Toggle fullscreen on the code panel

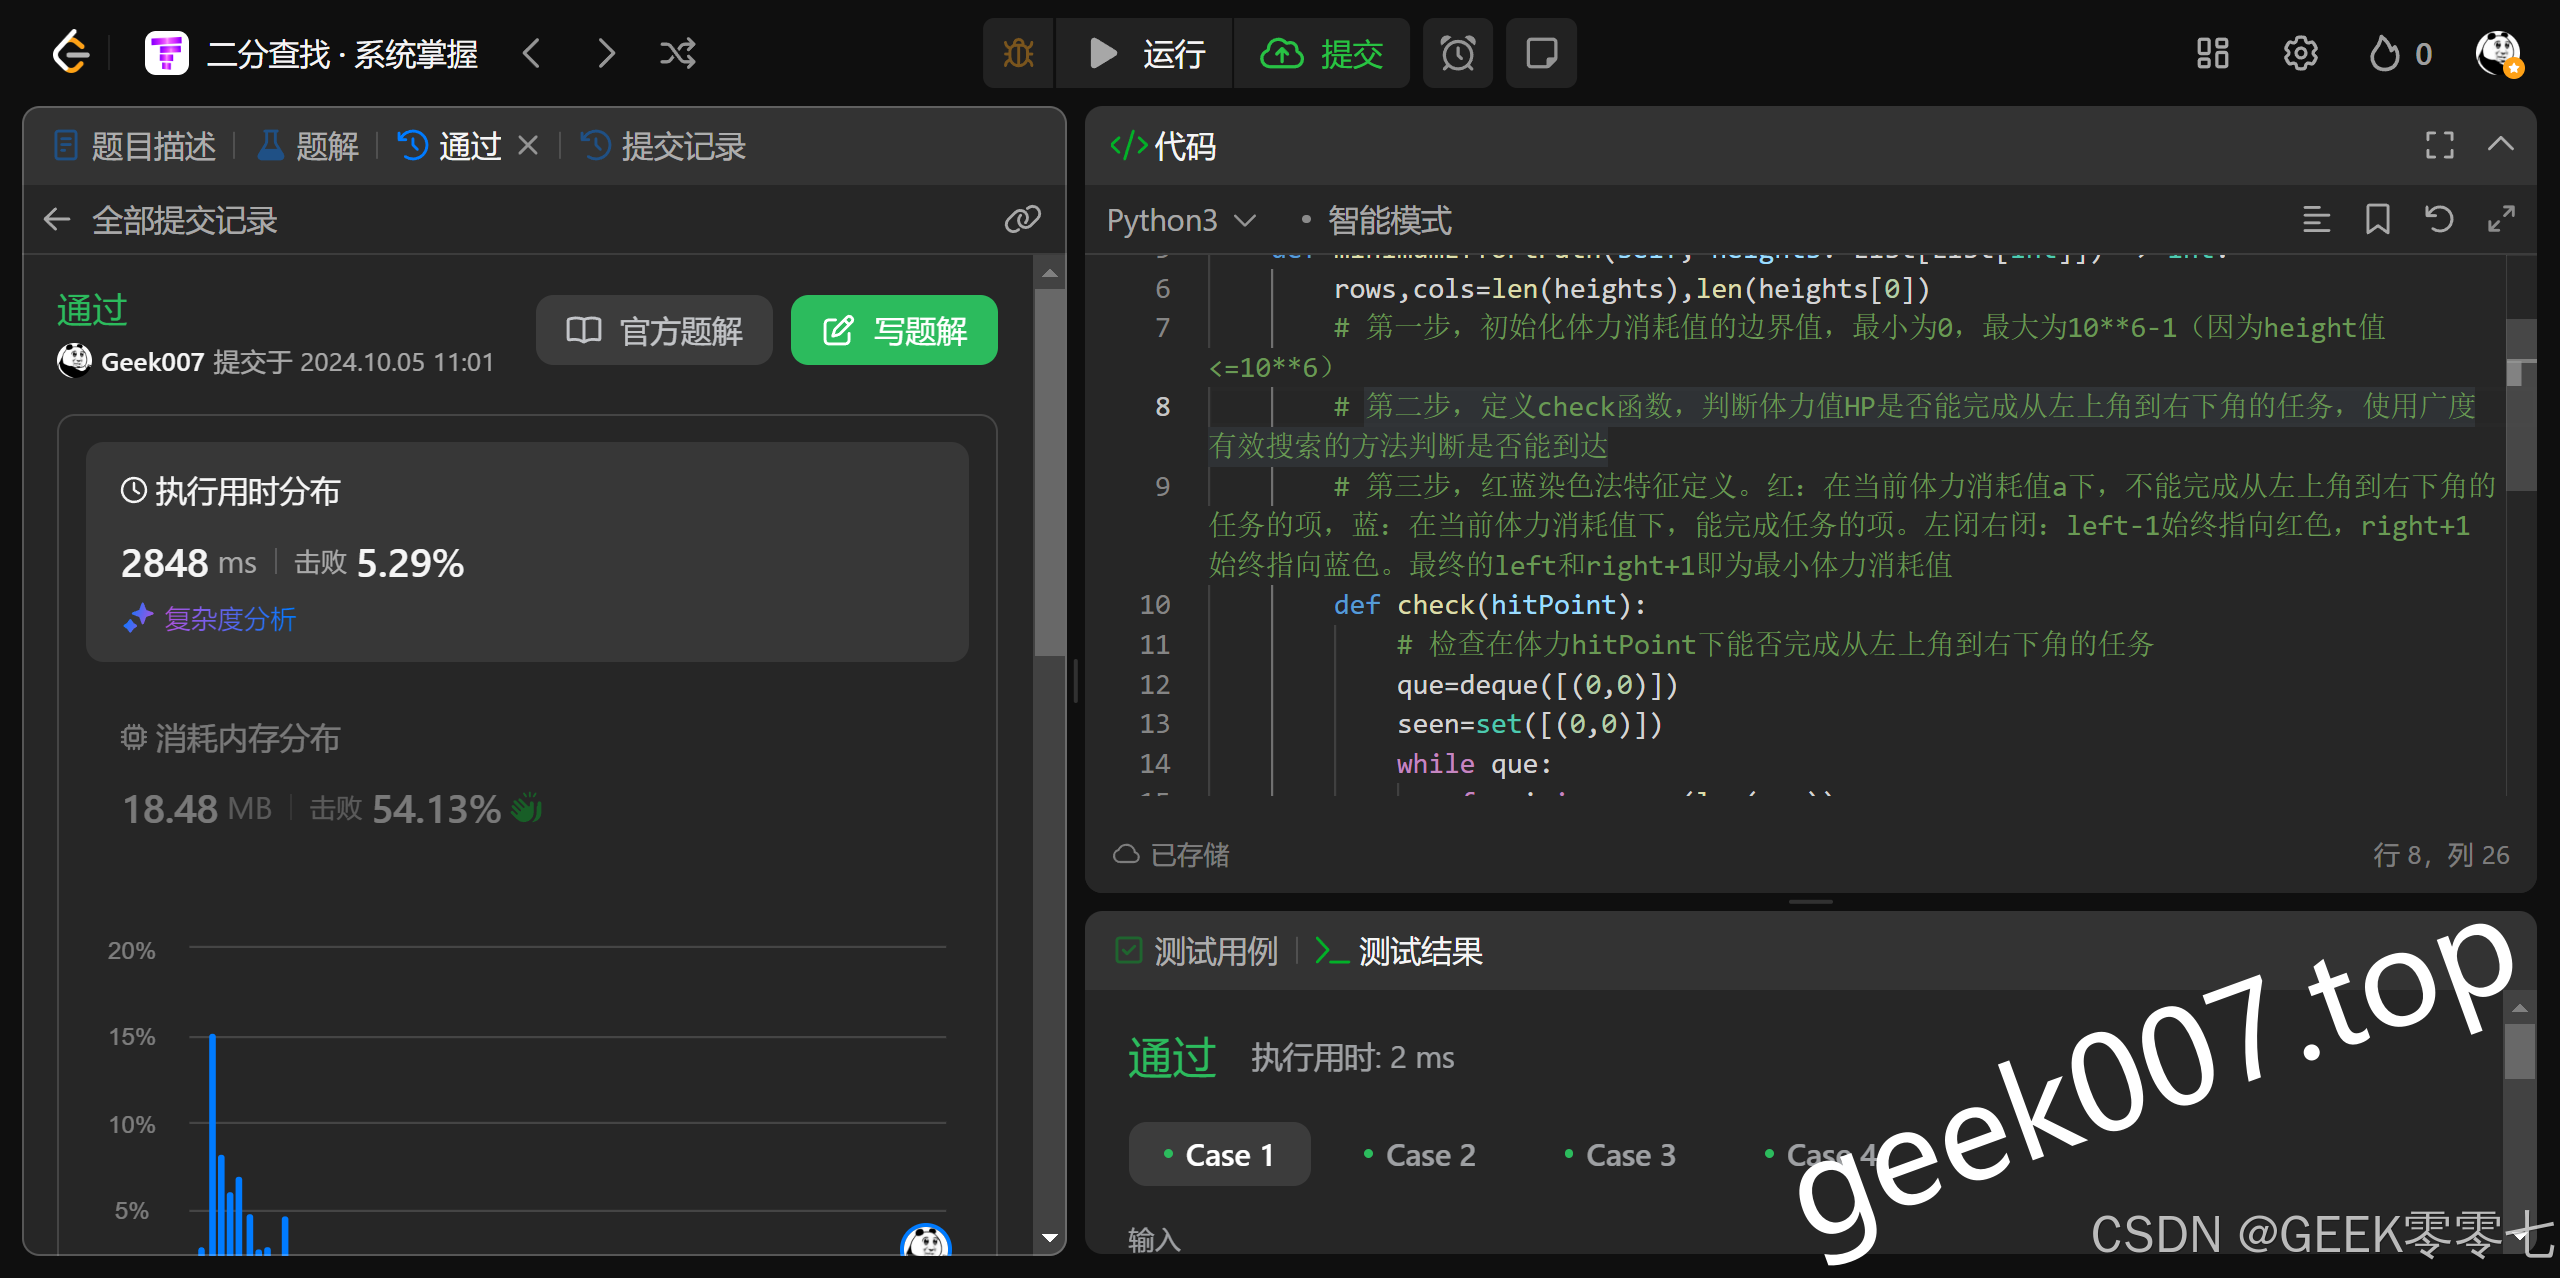[x=2439, y=146]
